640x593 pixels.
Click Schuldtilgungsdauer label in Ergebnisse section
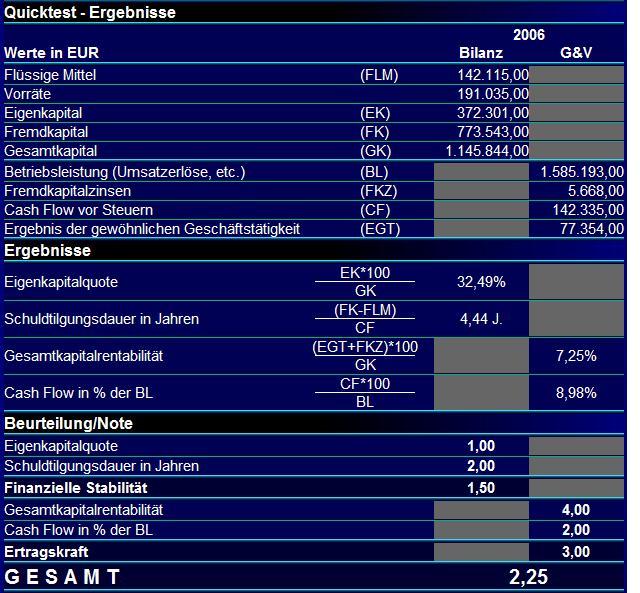point(102,319)
